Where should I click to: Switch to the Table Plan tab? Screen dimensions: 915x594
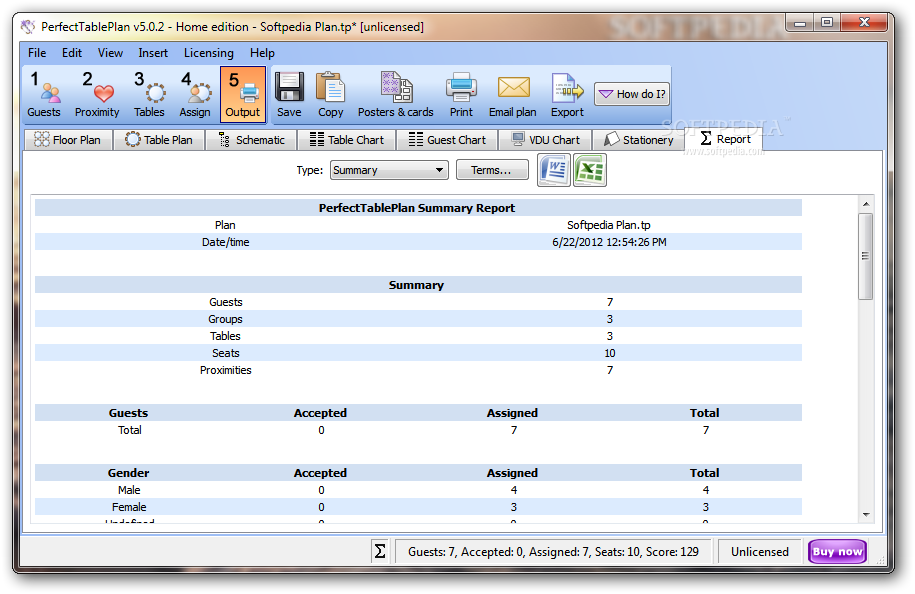click(159, 140)
